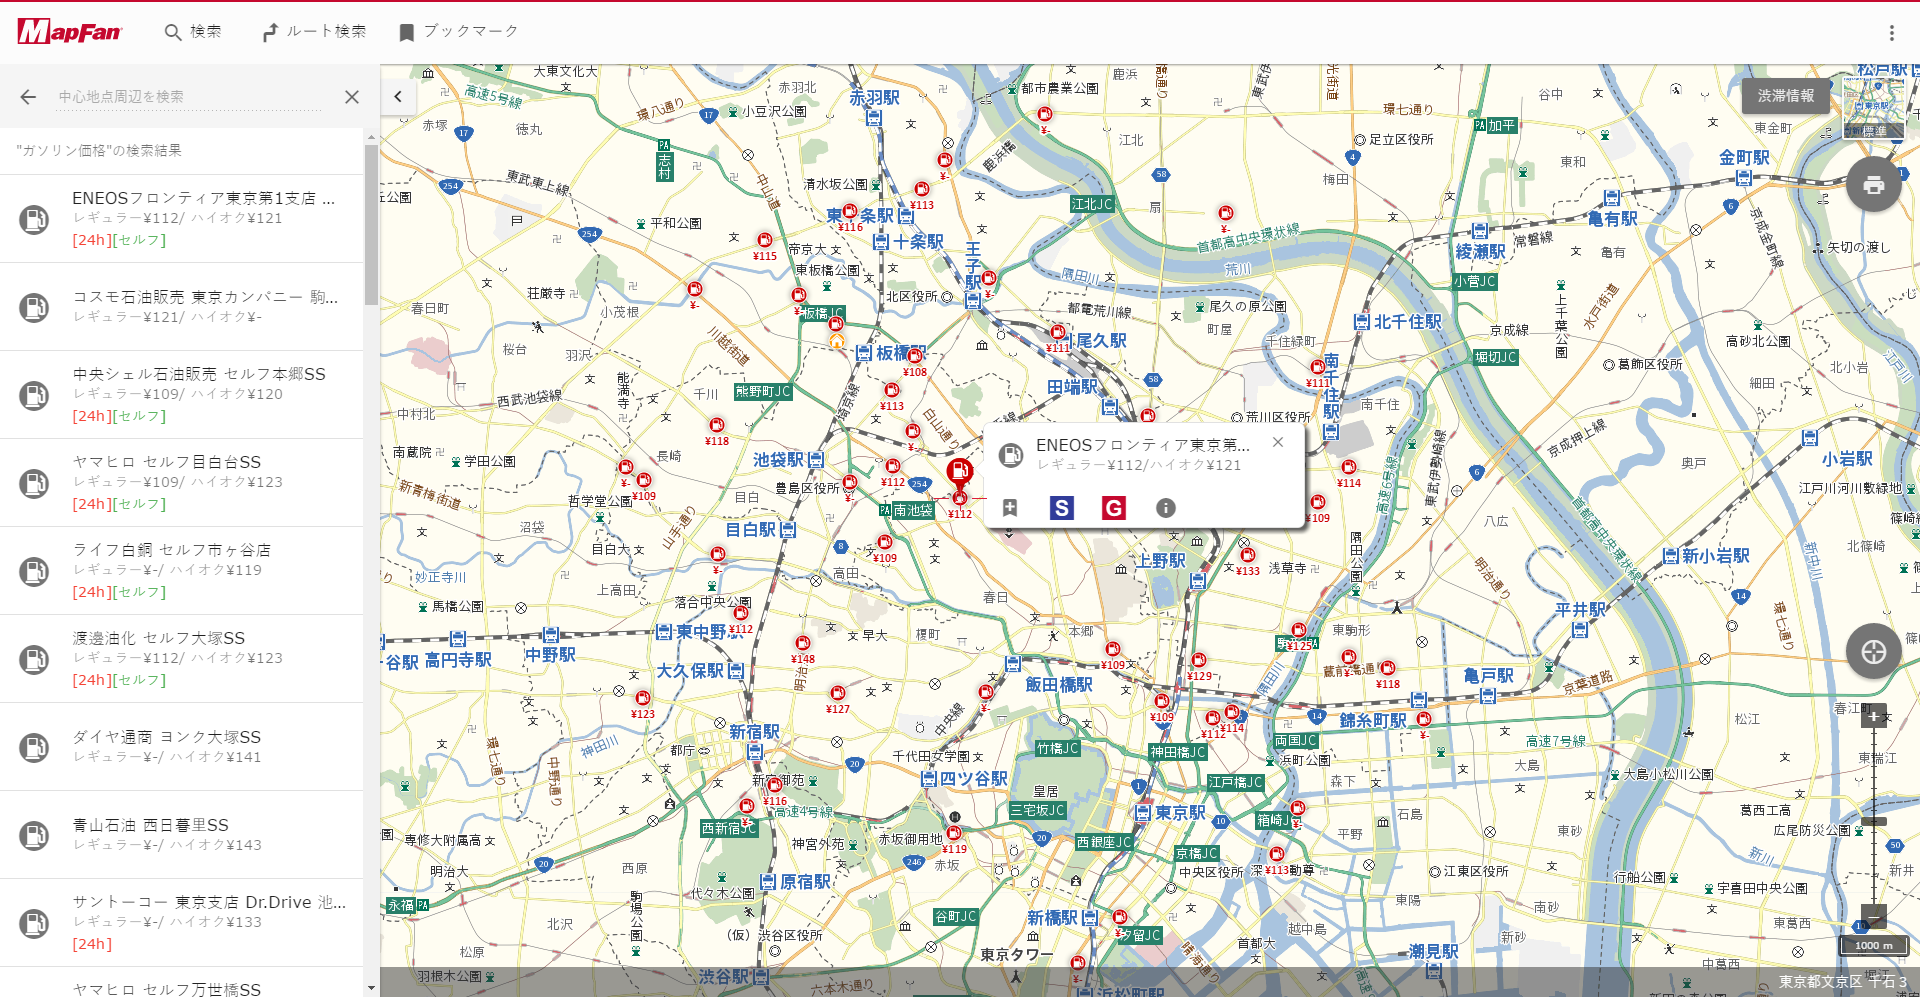
Task: Click the zoom slider handle
Action: [1873, 821]
